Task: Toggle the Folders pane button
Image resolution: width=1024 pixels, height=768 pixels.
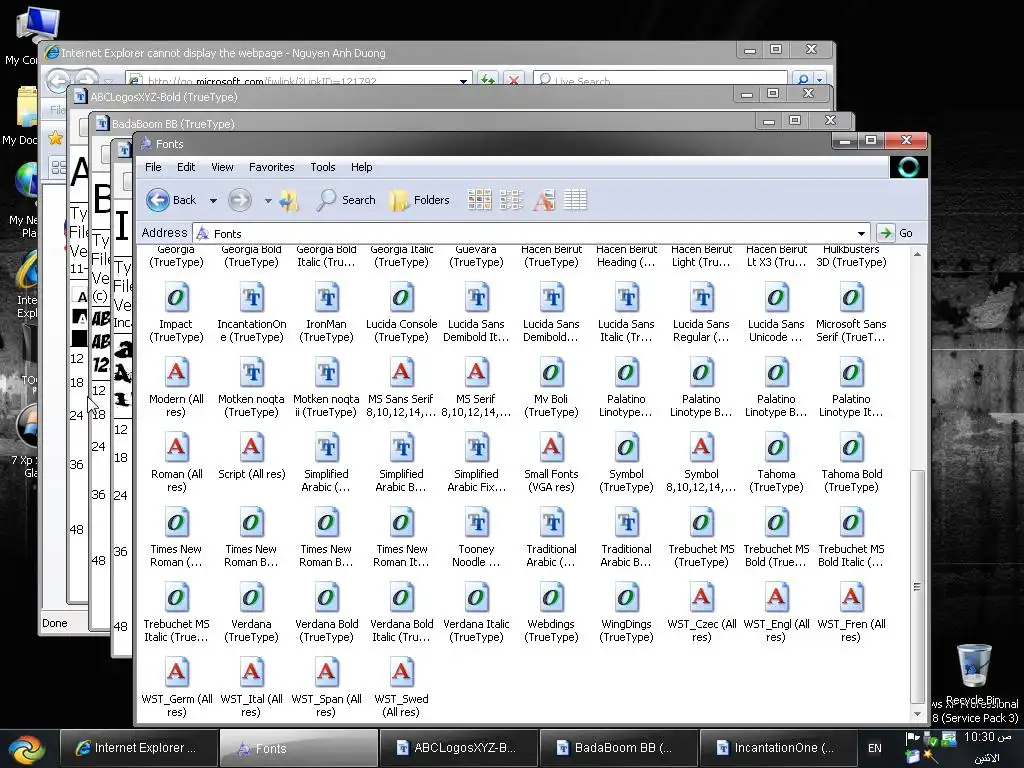Action: click(x=419, y=200)
